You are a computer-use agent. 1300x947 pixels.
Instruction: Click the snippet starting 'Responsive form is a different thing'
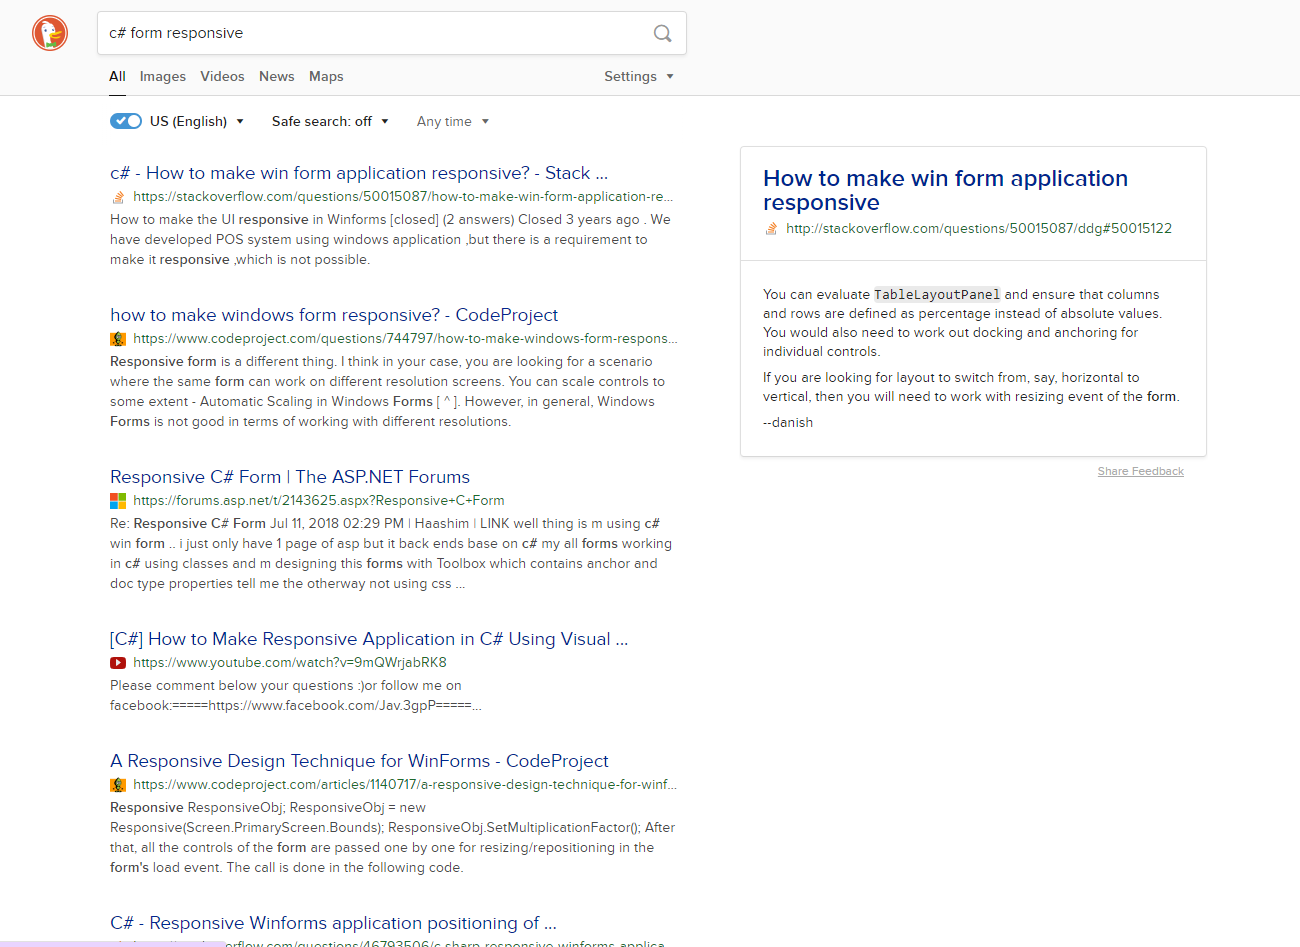pyautogui.click(x=388, y=391)
